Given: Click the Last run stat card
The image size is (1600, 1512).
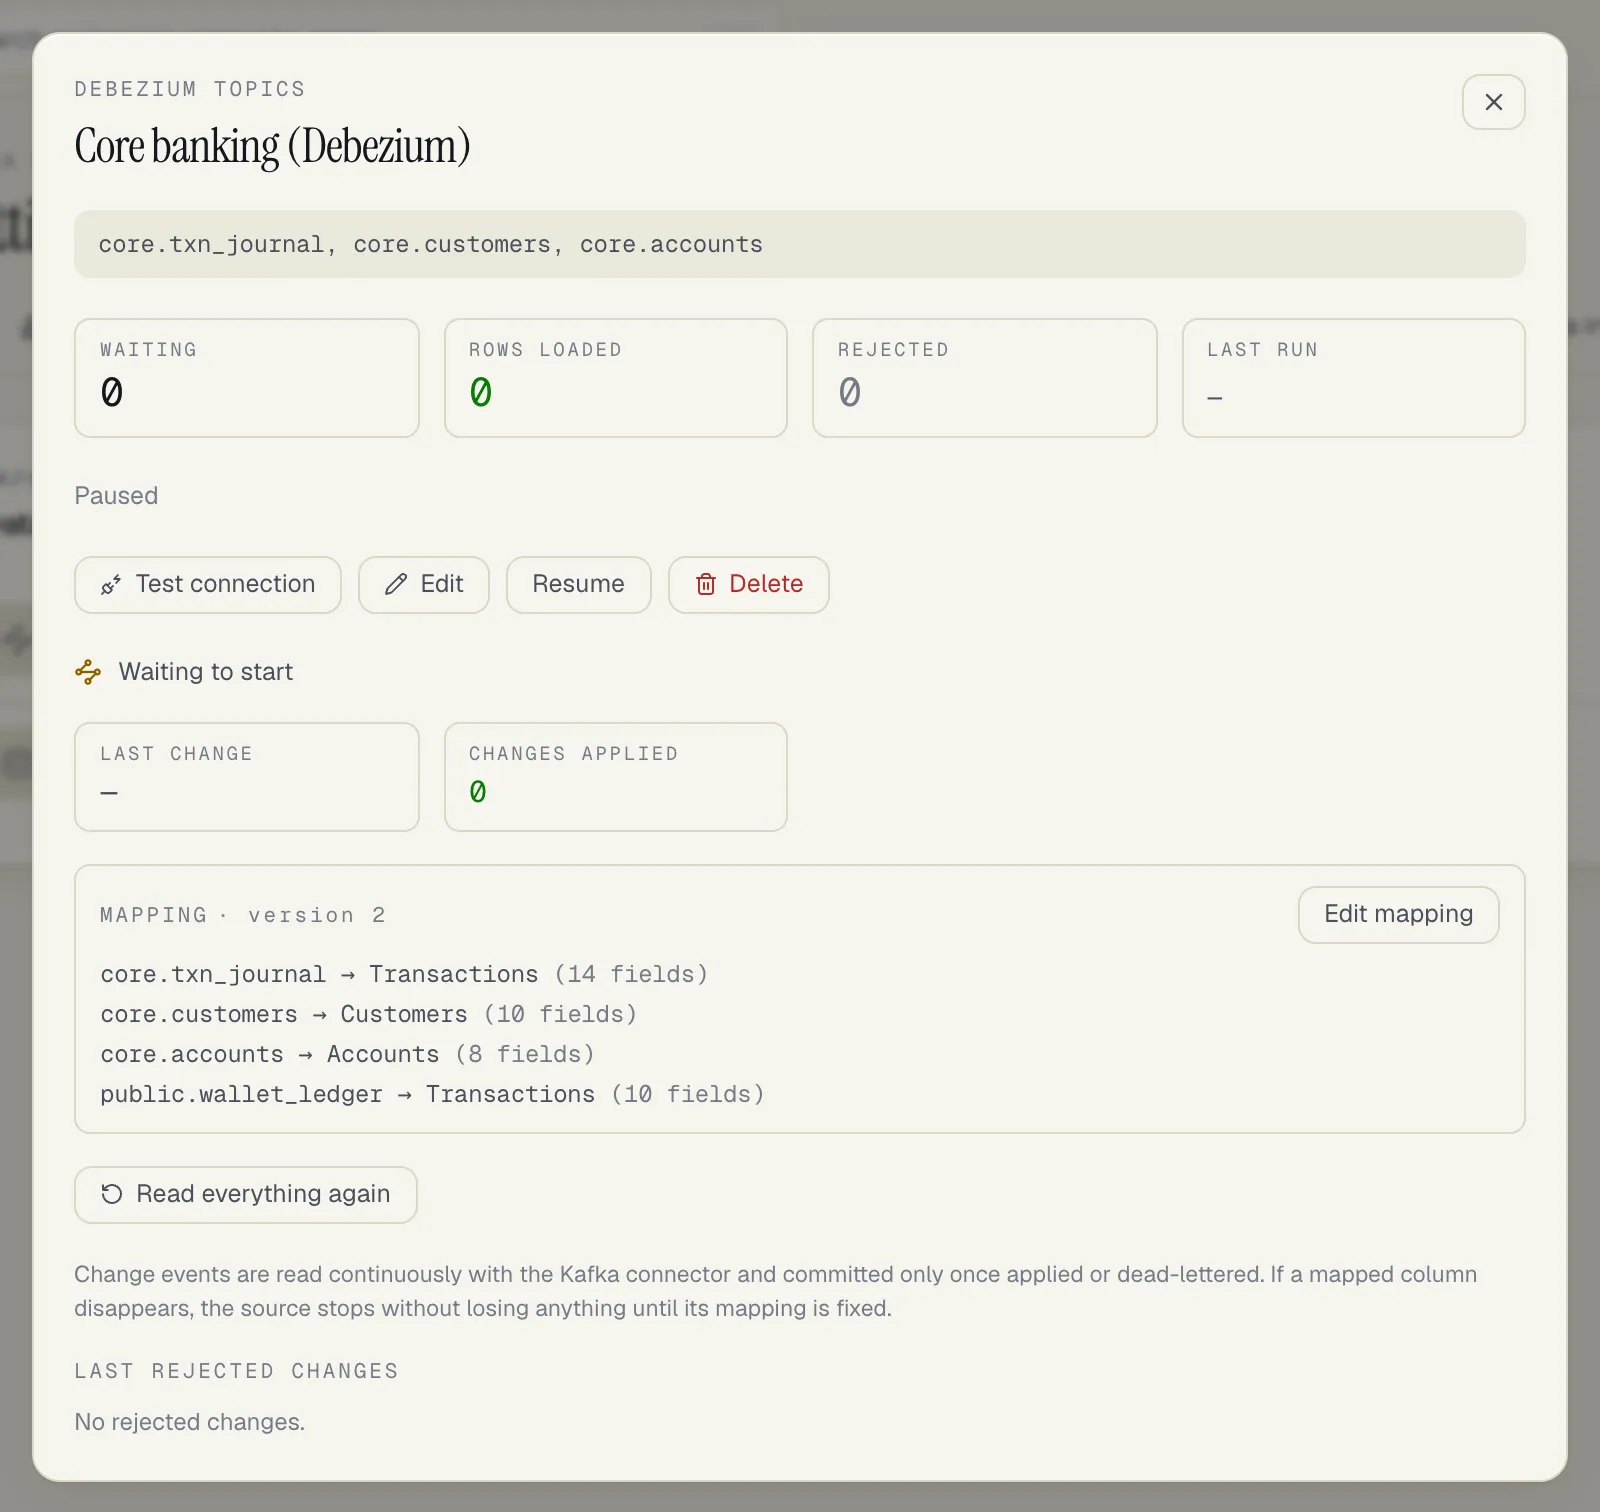Looking at the screenshot, I should click(x=1354, y=378).
